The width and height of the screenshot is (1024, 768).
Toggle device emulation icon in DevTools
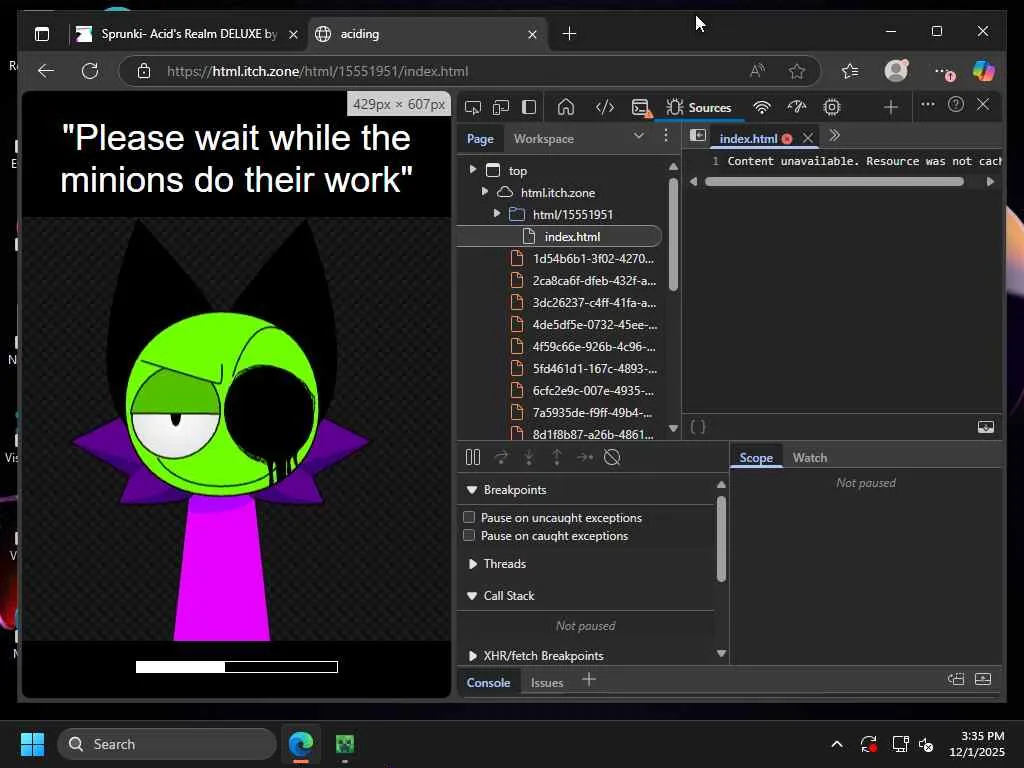[501, 107]
